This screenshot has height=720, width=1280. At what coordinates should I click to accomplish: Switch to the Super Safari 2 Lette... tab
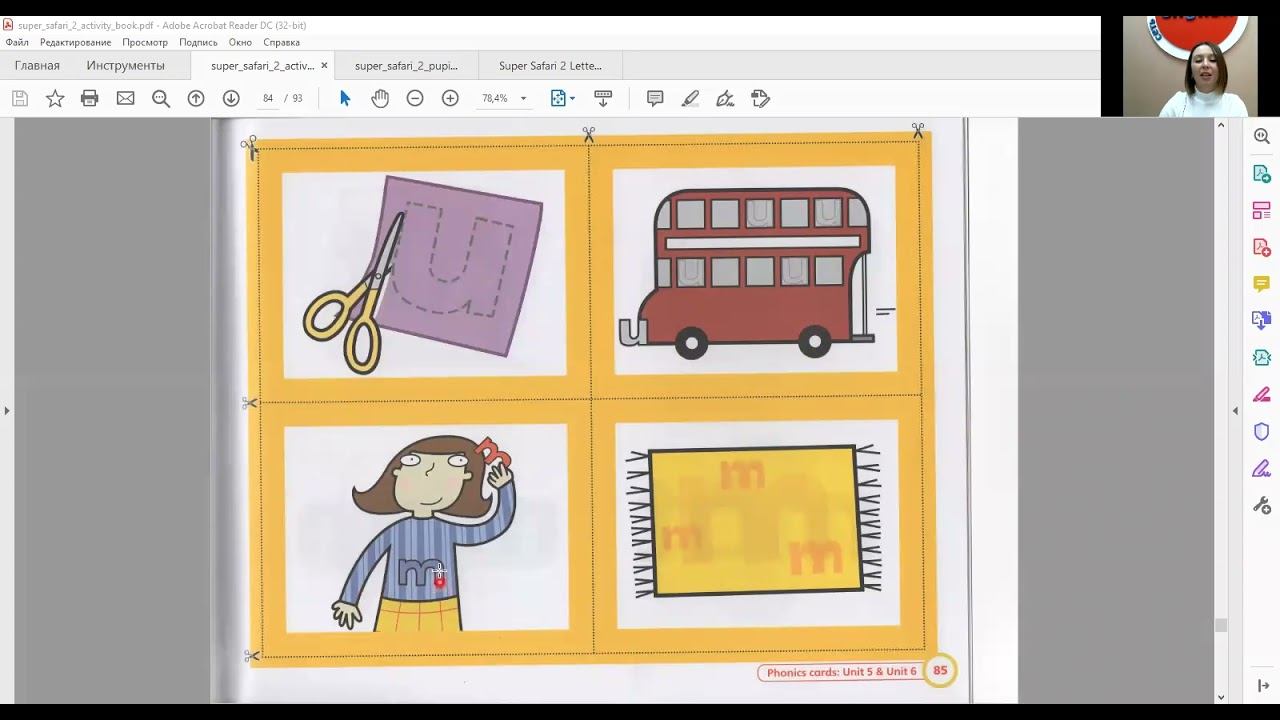point(550,66)
